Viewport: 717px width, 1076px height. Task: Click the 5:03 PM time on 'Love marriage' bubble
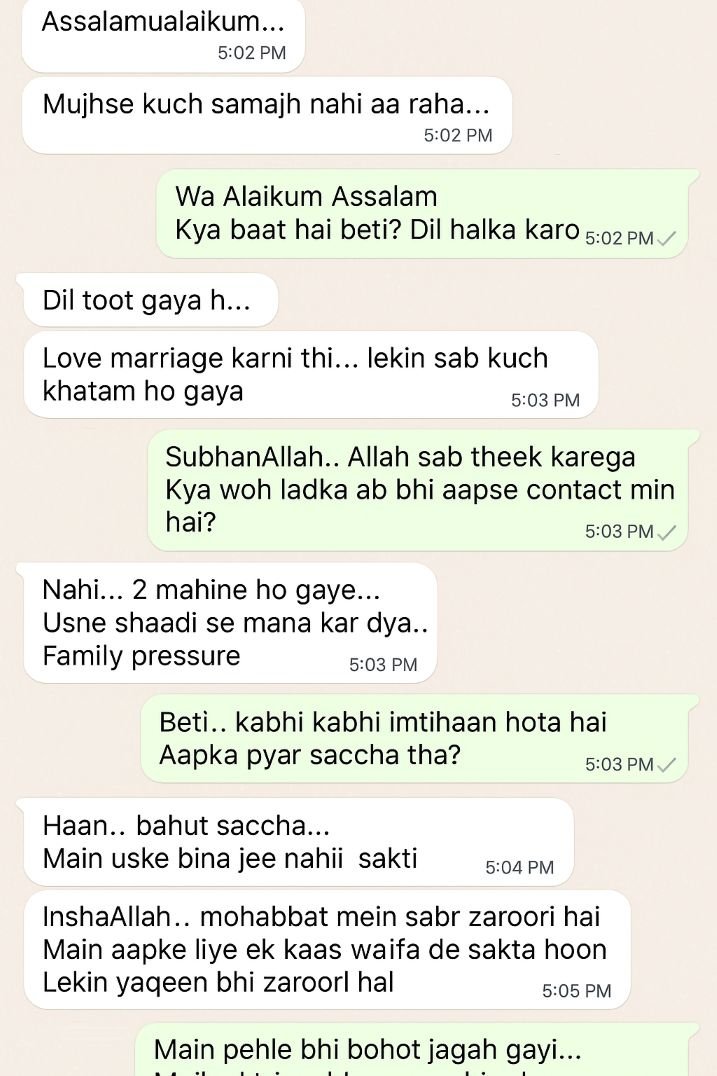(545, 400)
